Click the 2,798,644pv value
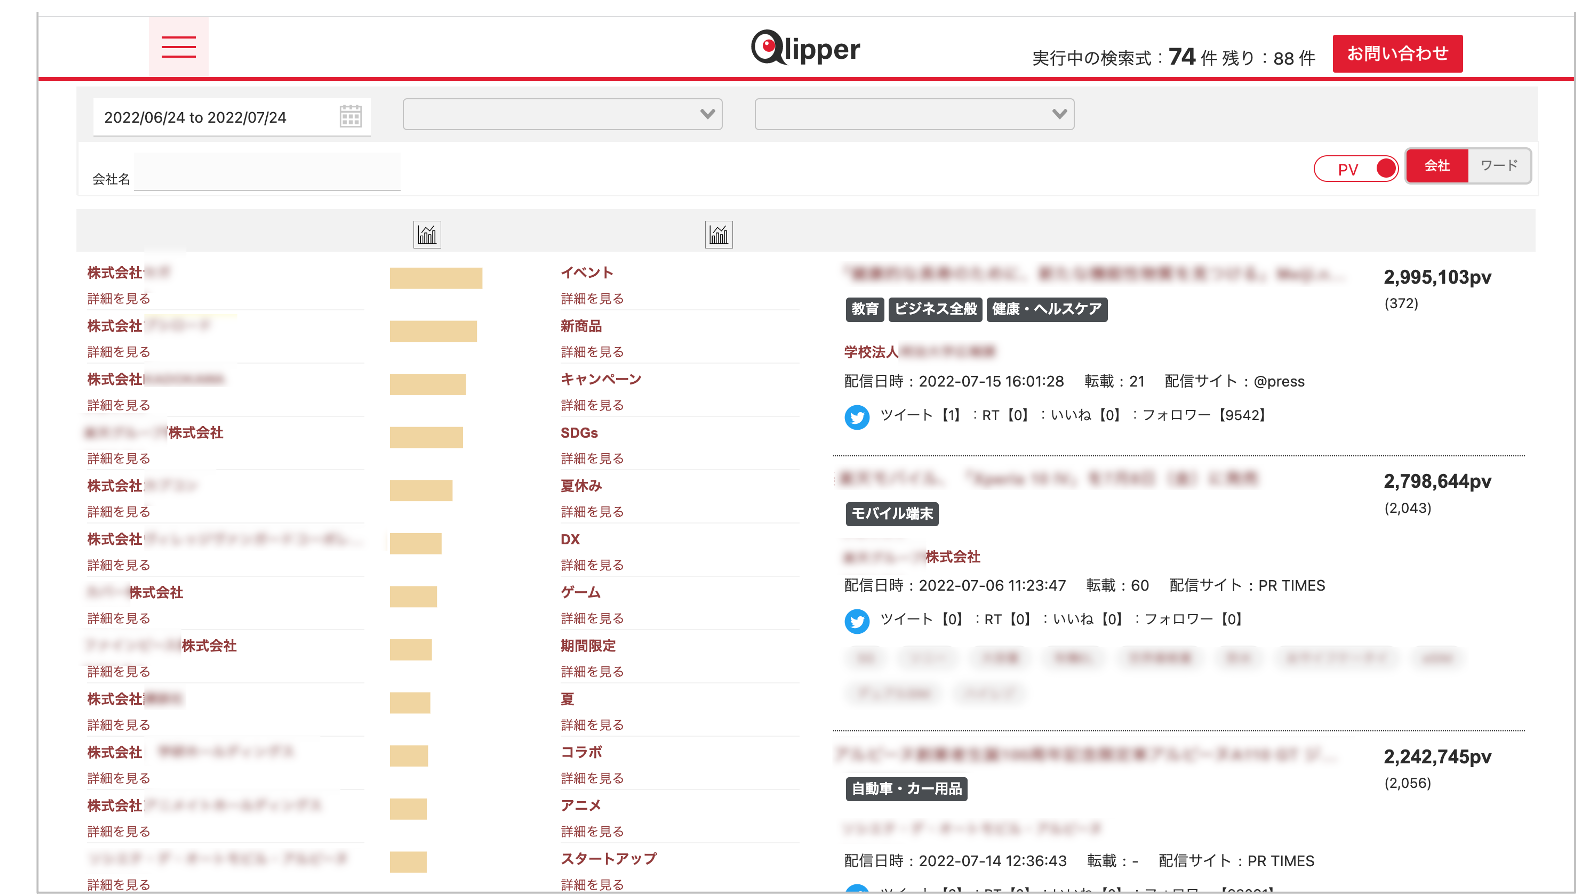Image resolution: width=1589 pixels, height=895 pixels. click(x=1437, y=482)
